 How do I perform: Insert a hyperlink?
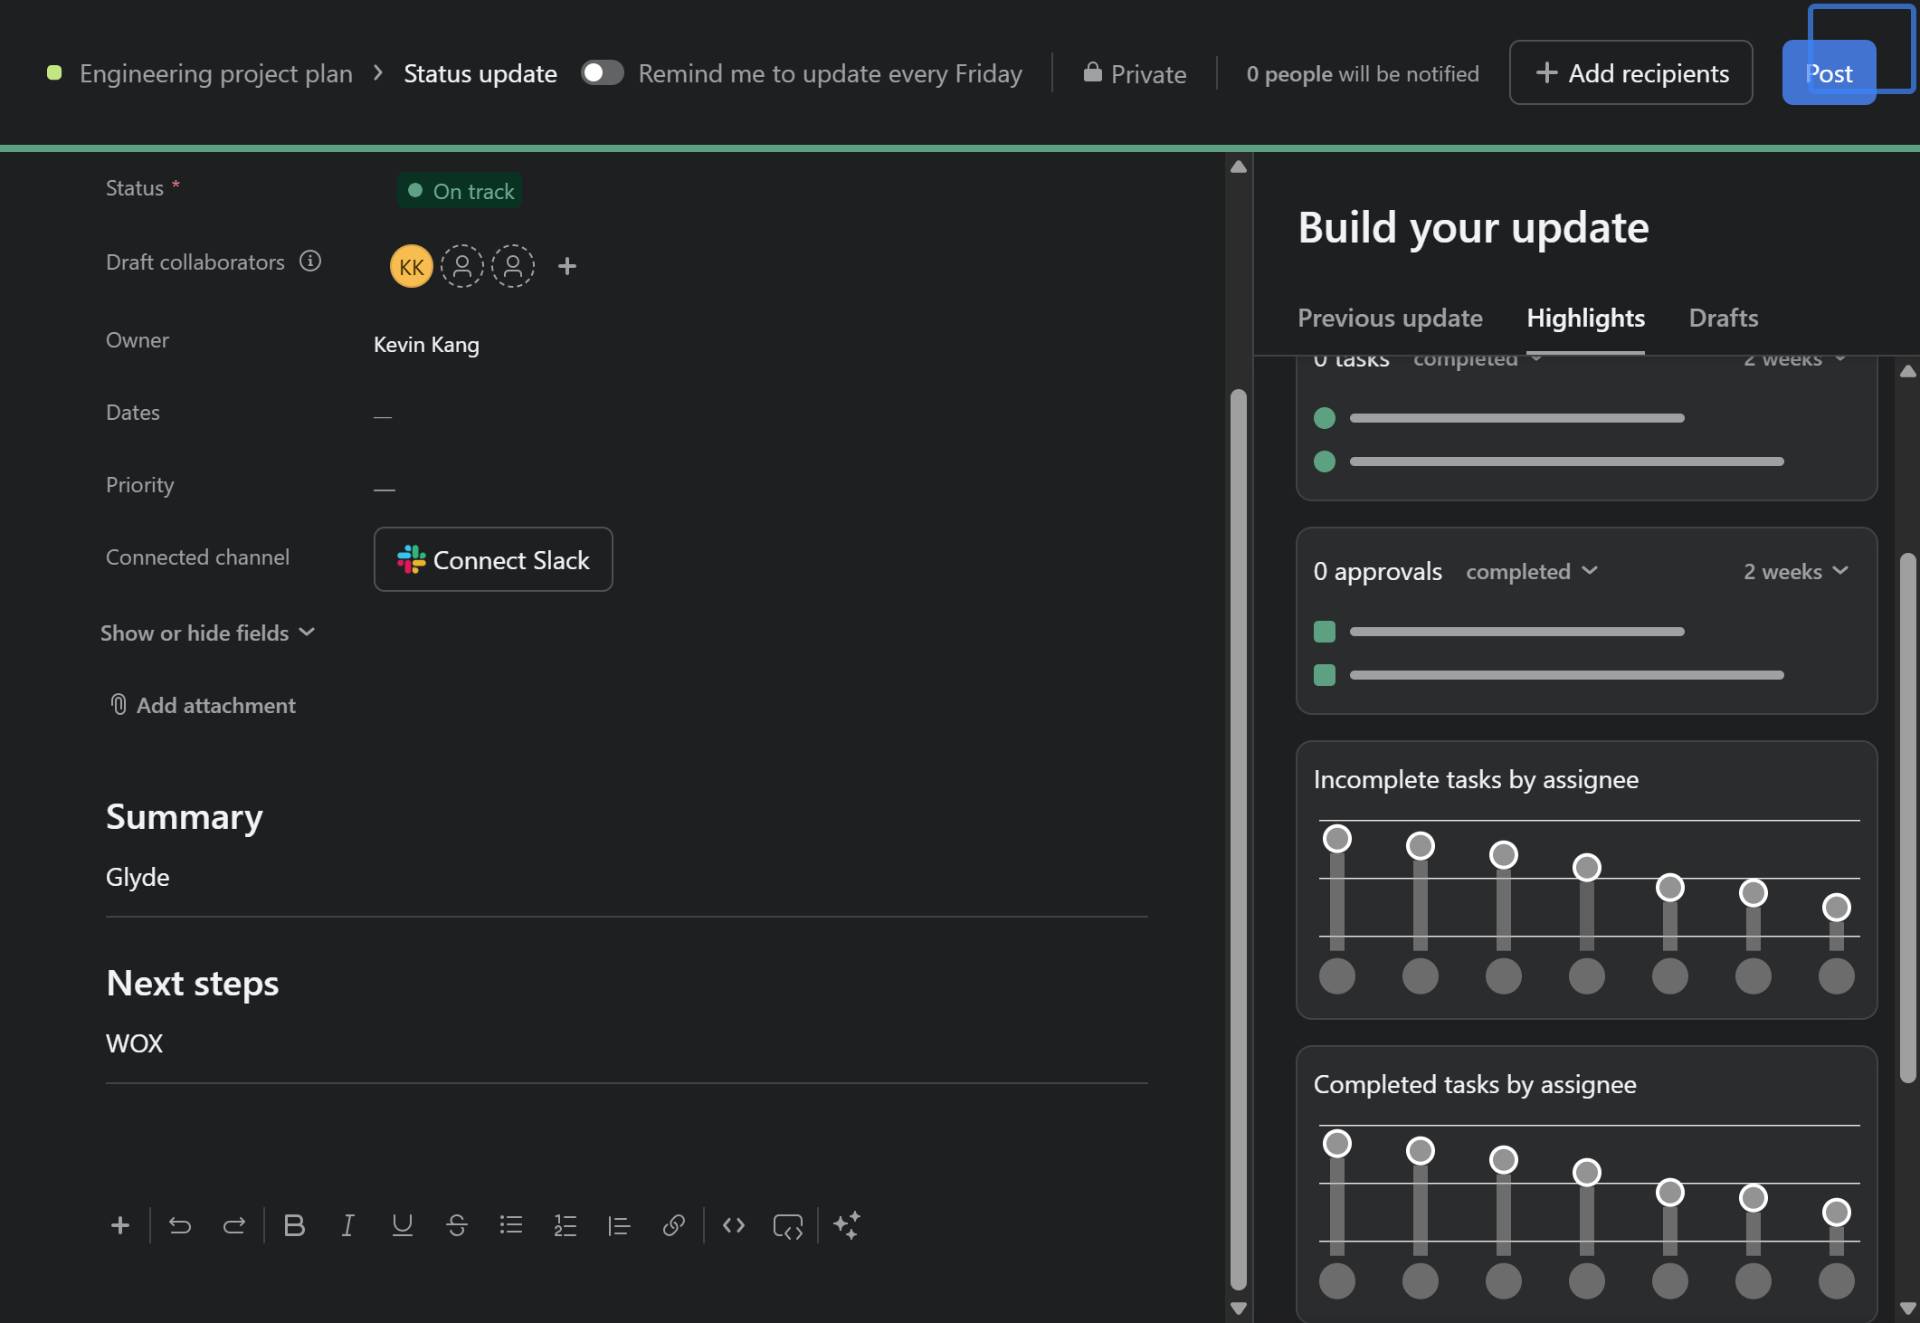pyautogui.click(x=673, y=1225)
